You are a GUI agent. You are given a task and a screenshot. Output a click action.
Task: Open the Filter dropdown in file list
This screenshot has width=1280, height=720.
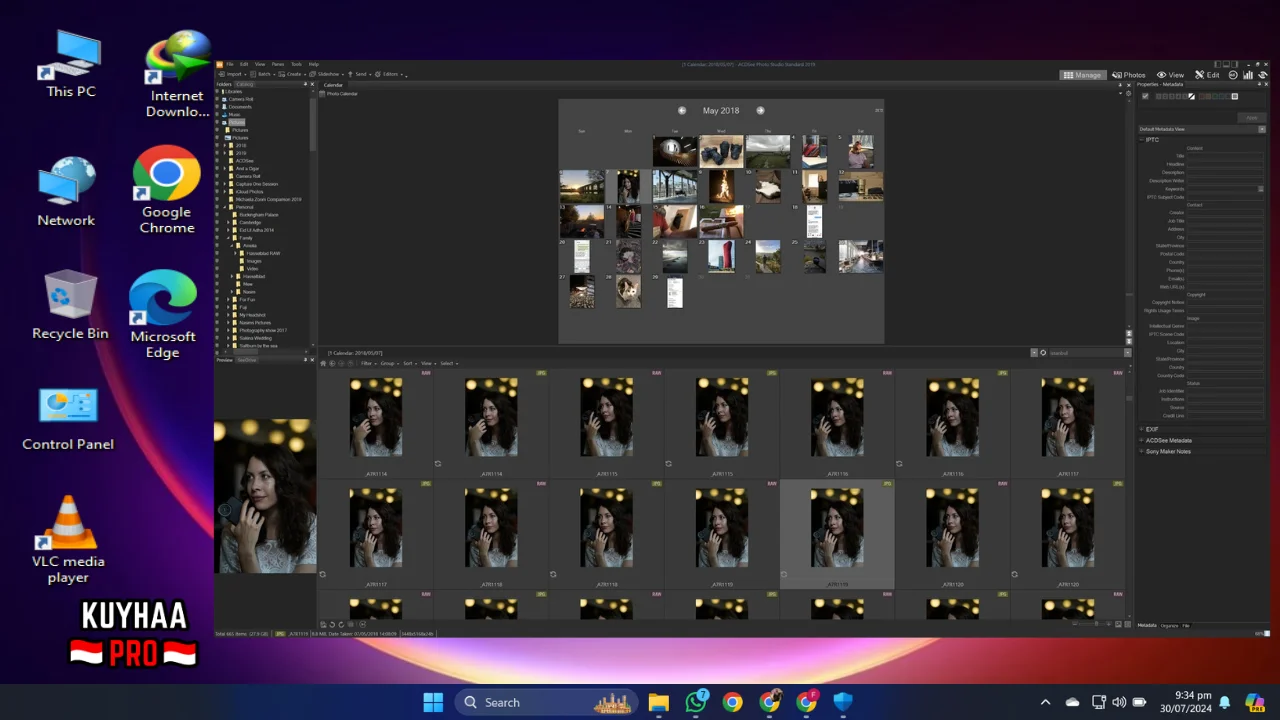[x=368, y=363]
